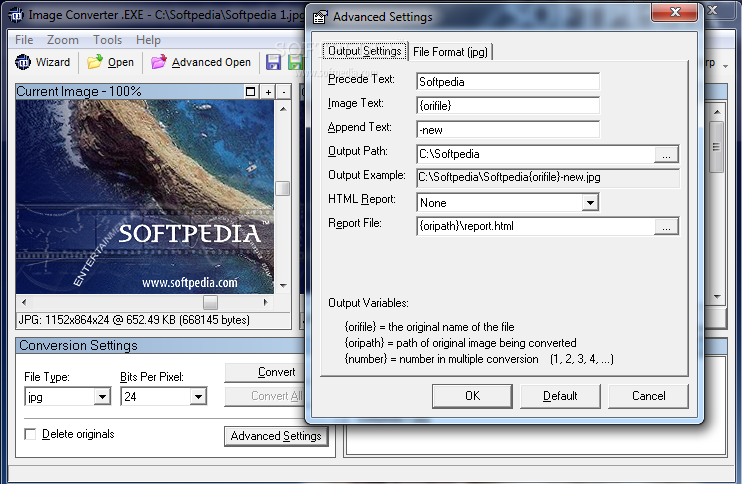Viewport: 742px width, 484px height.
Task: Click the Precede Text field
Action: coord(508,81)
